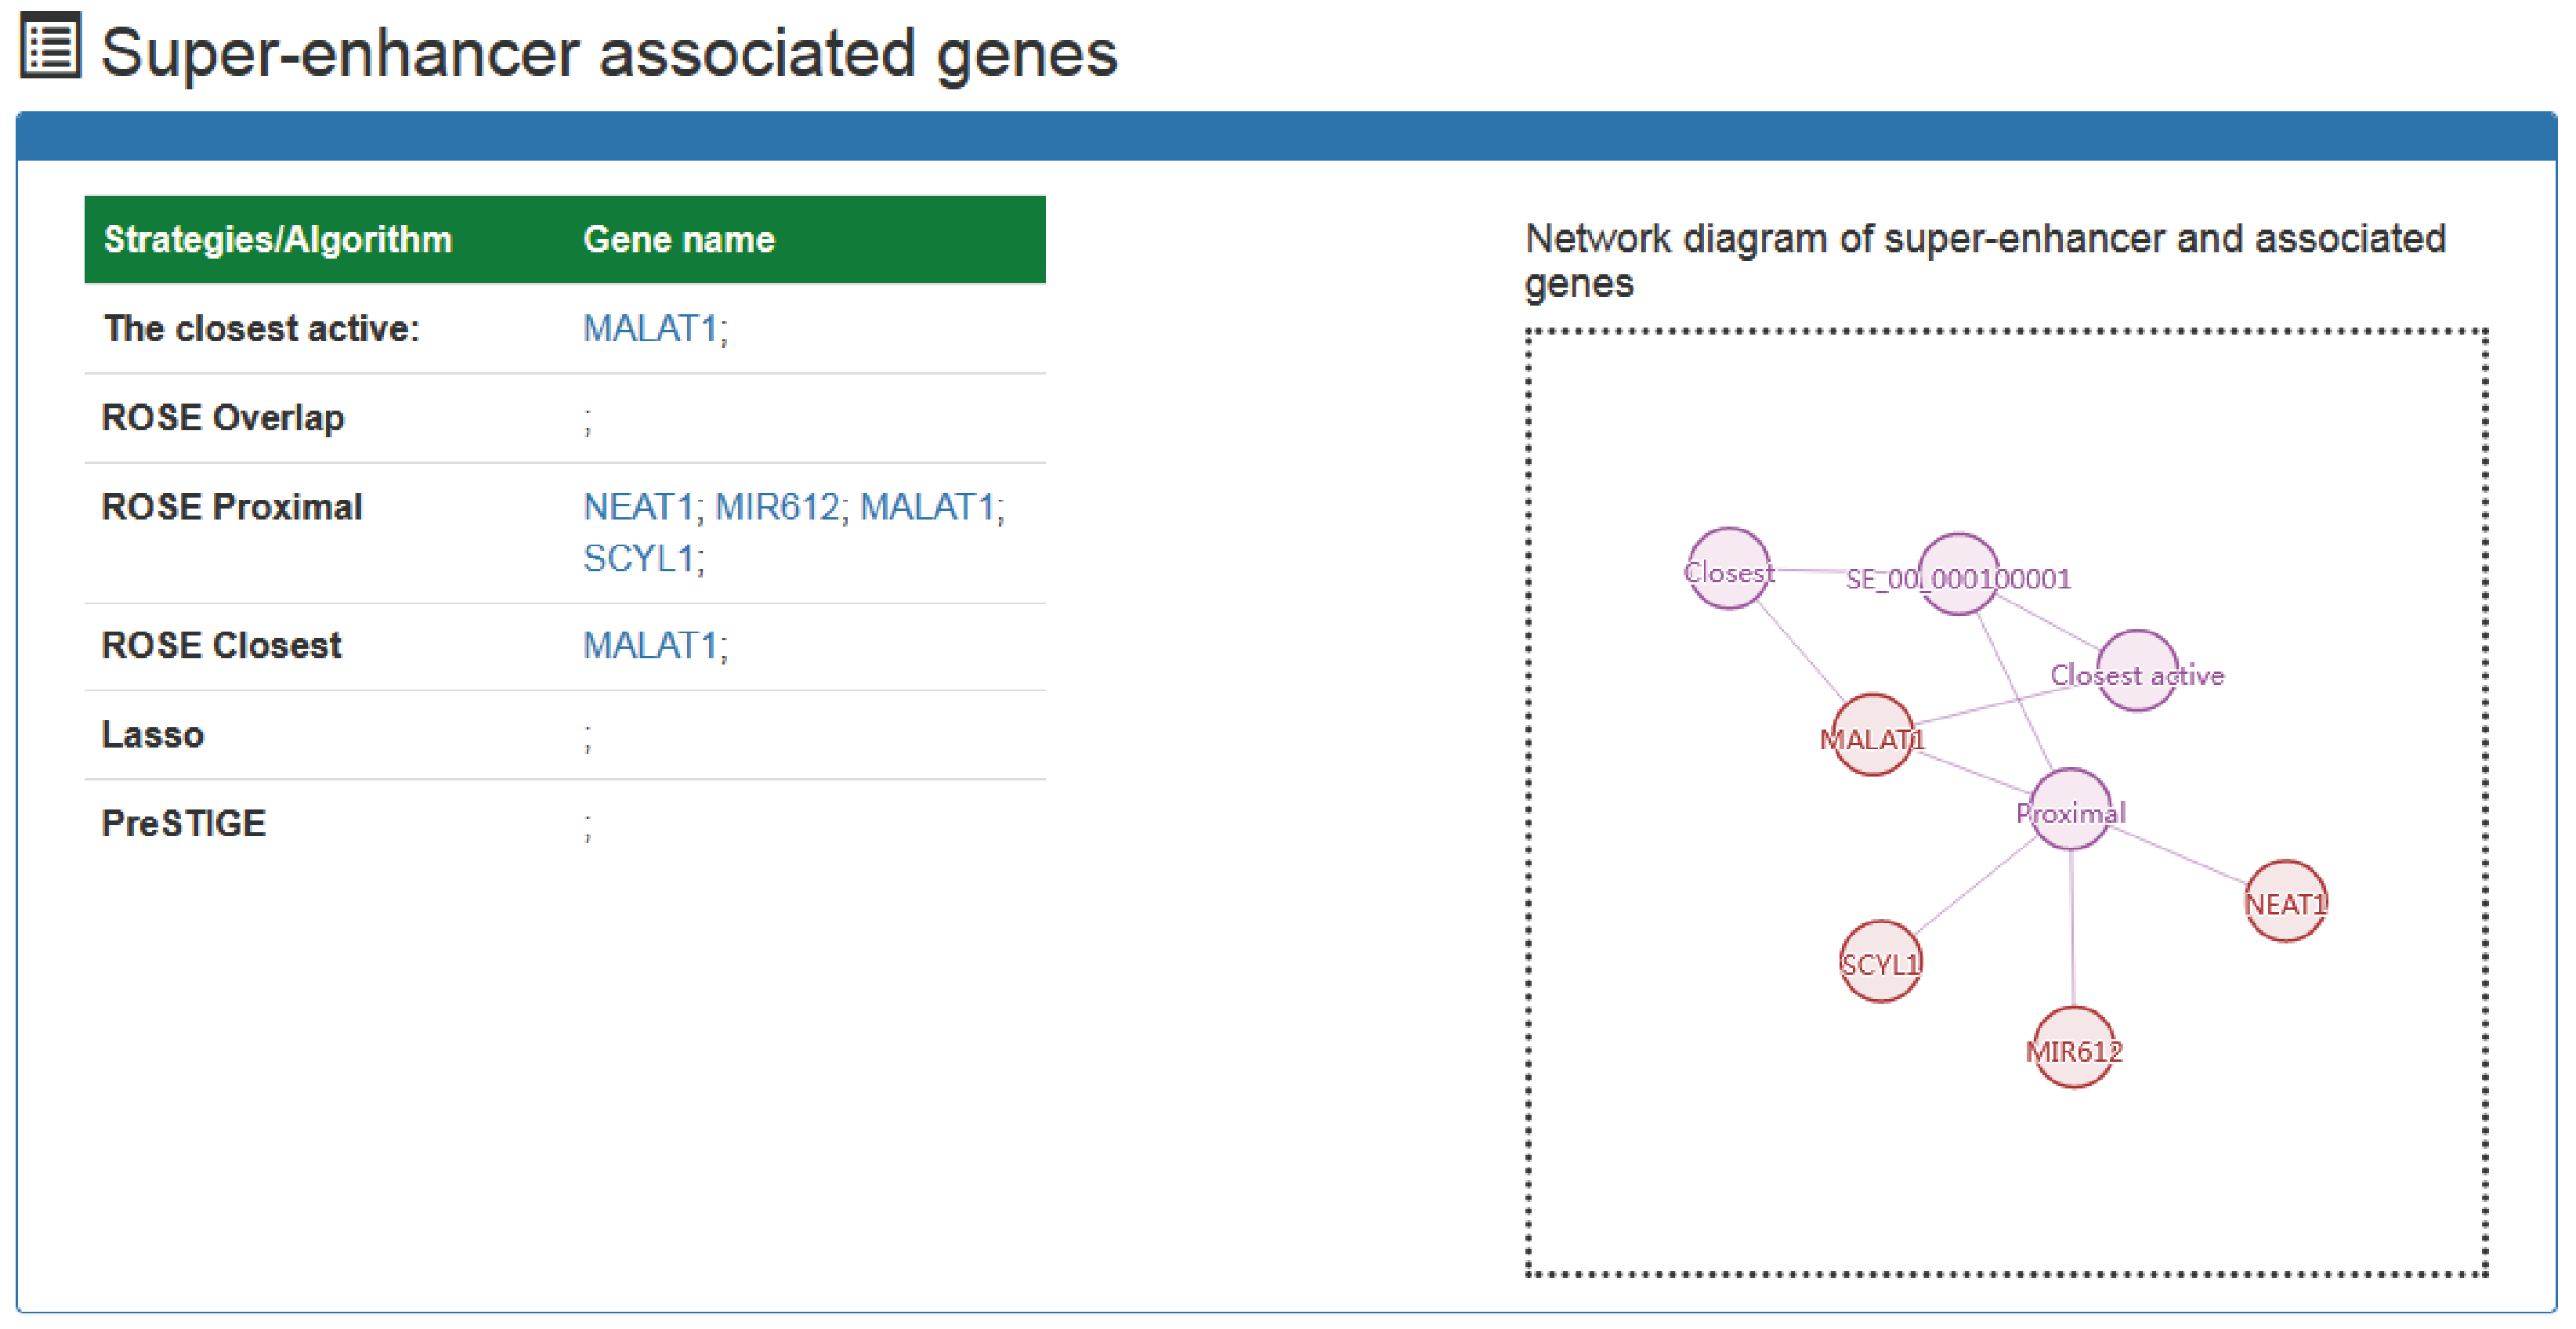Click the SCYL1 gene node
Image resolution: width=2576 pixels, height=1329 pixels.
1880,962
